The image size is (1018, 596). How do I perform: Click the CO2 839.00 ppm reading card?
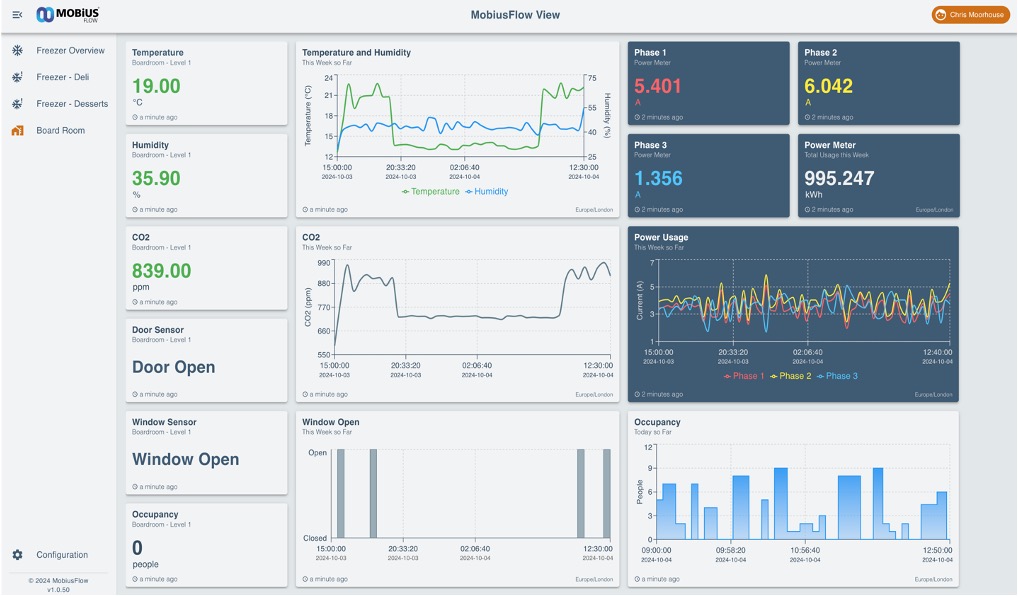pos(207,268)
